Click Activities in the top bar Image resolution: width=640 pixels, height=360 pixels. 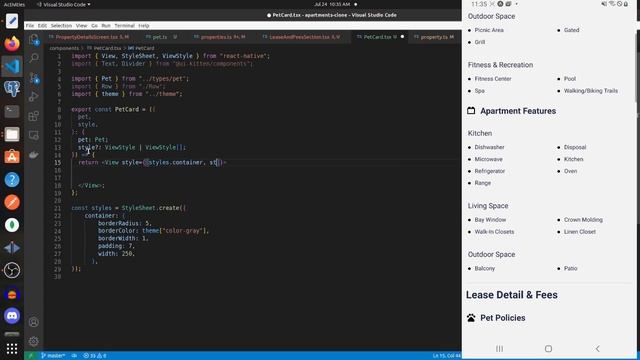point(14,4)
